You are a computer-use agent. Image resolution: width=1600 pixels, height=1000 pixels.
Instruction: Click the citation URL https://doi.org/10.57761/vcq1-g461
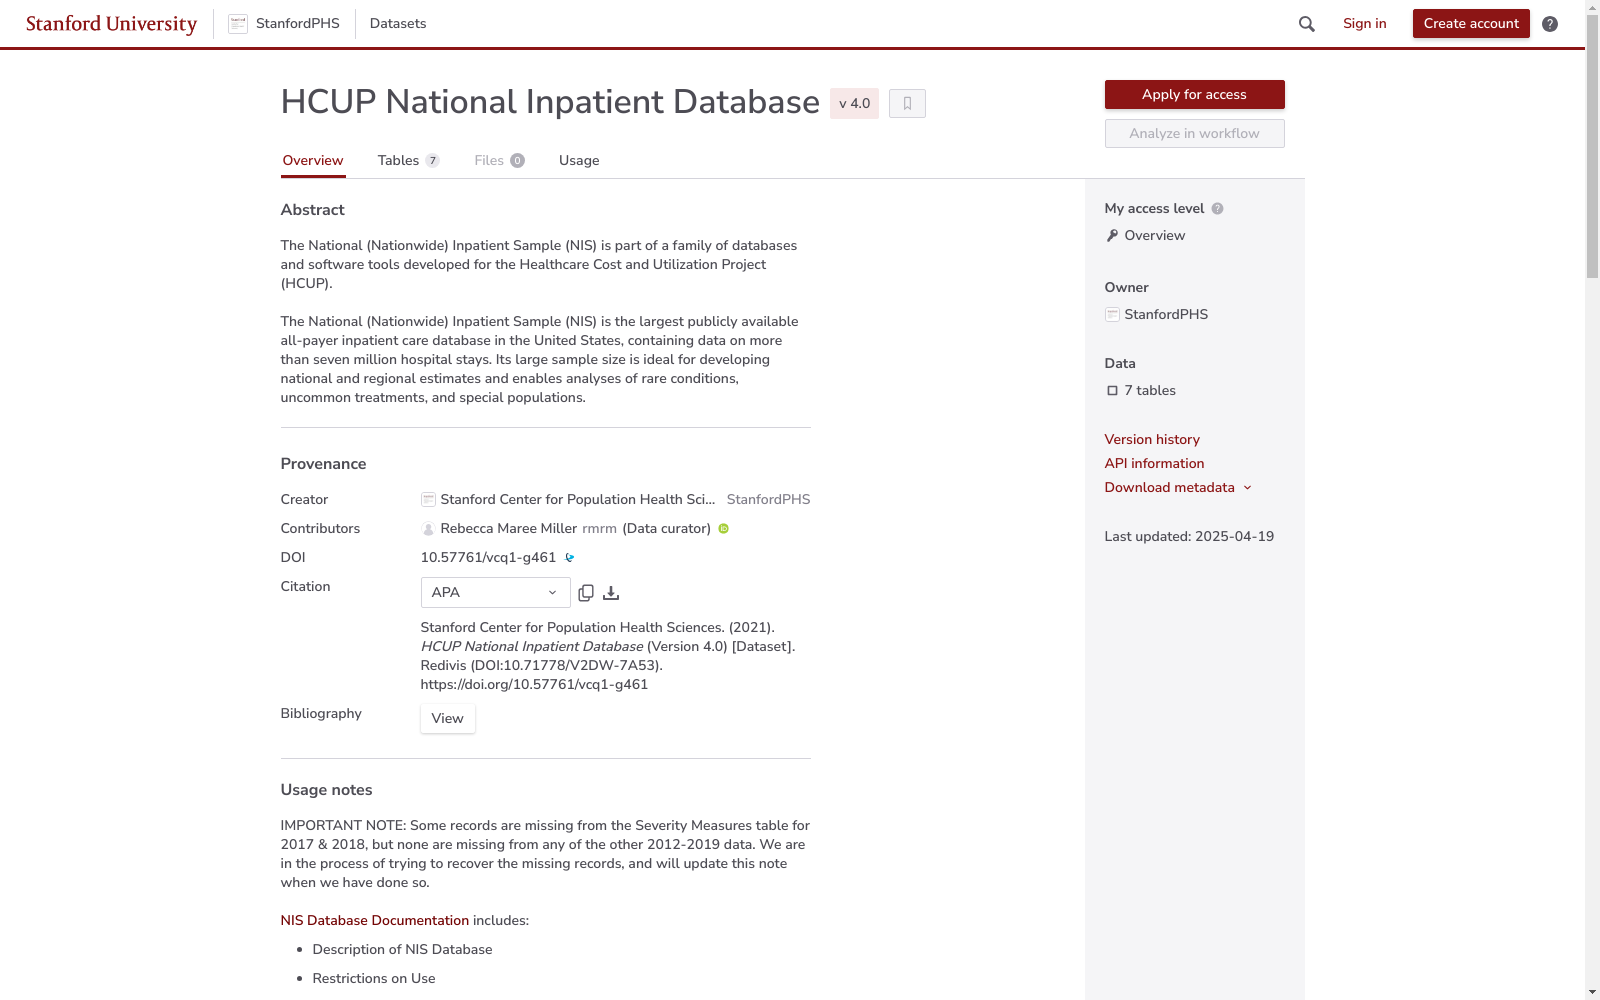pyautogui.click(x=534, y=685)
